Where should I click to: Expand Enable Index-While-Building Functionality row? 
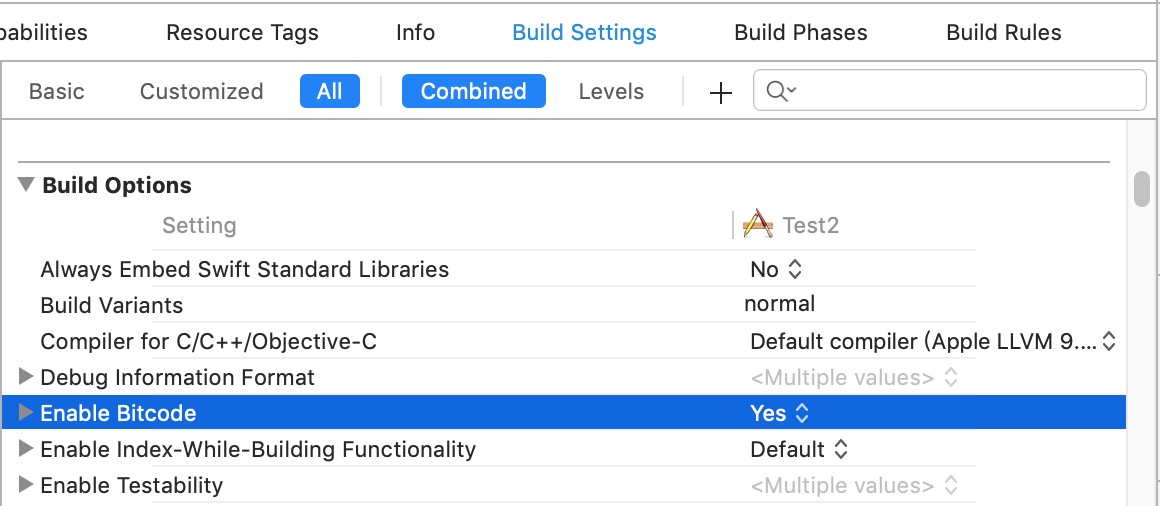coord(27,449)
